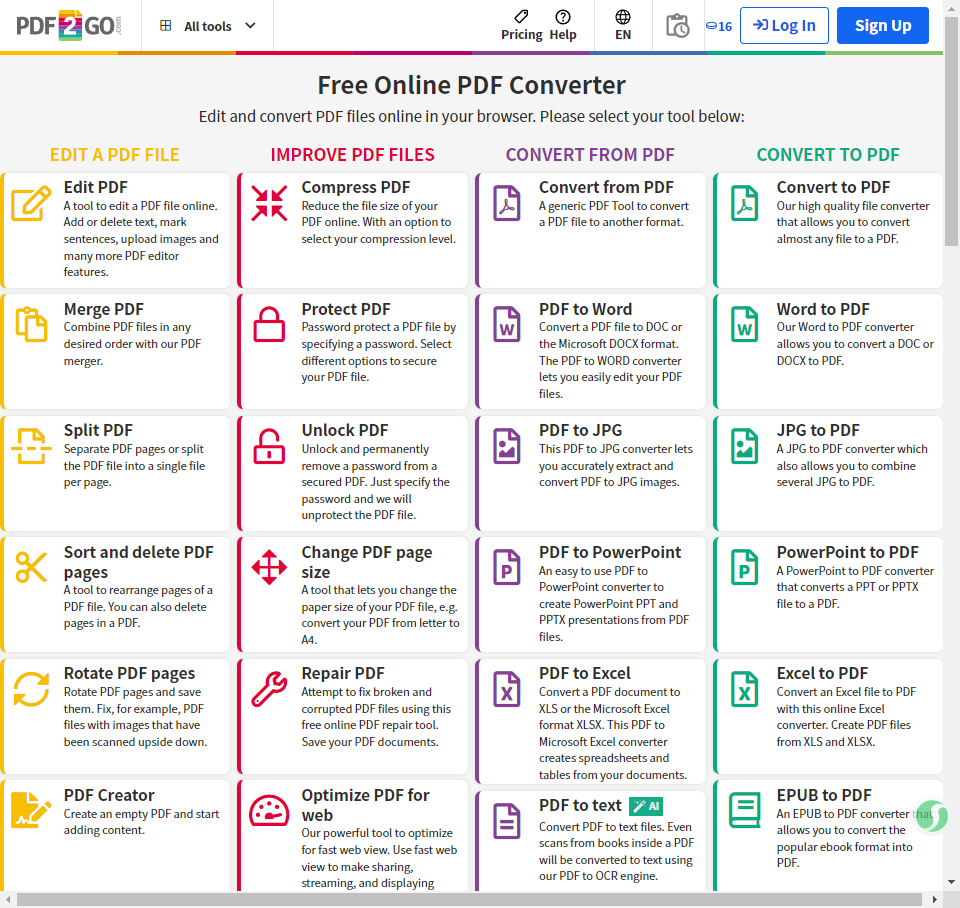Open the Help menu item
Viewport: 960px width, 908px height.
pos(563,26)
